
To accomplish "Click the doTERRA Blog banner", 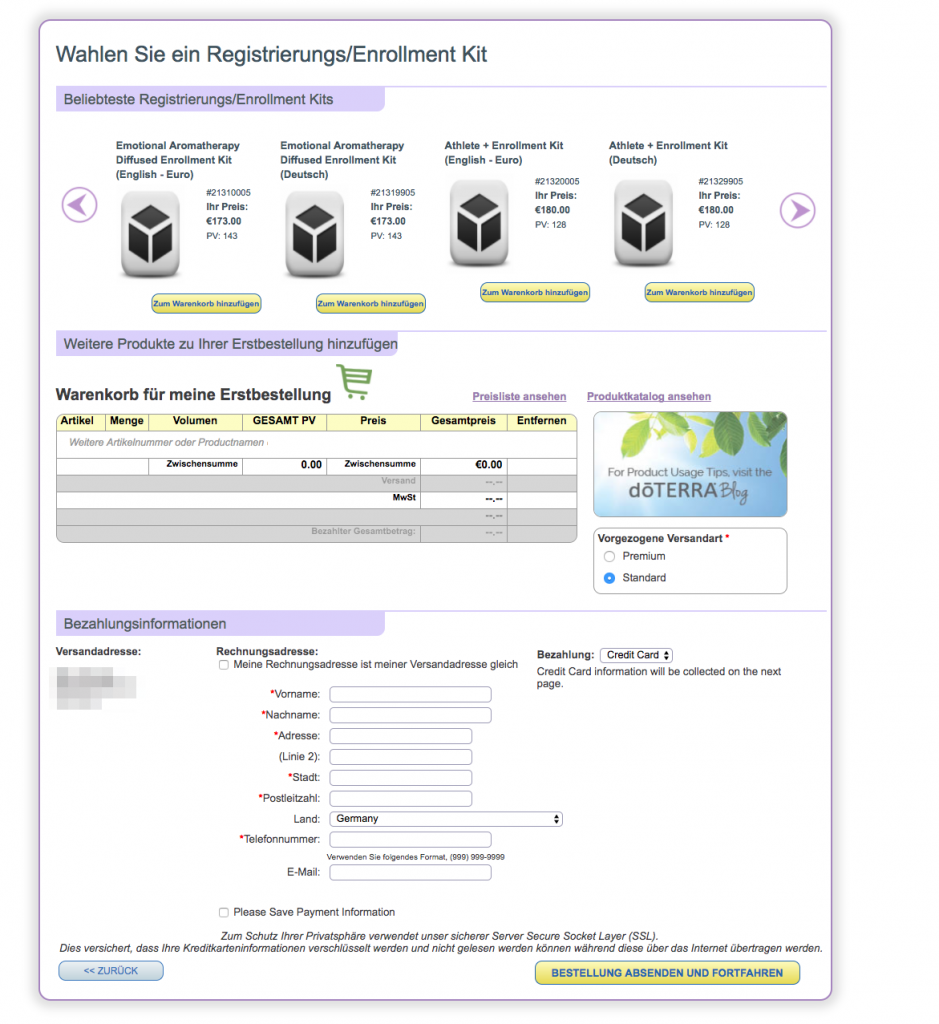I will (x=690, y=464).
